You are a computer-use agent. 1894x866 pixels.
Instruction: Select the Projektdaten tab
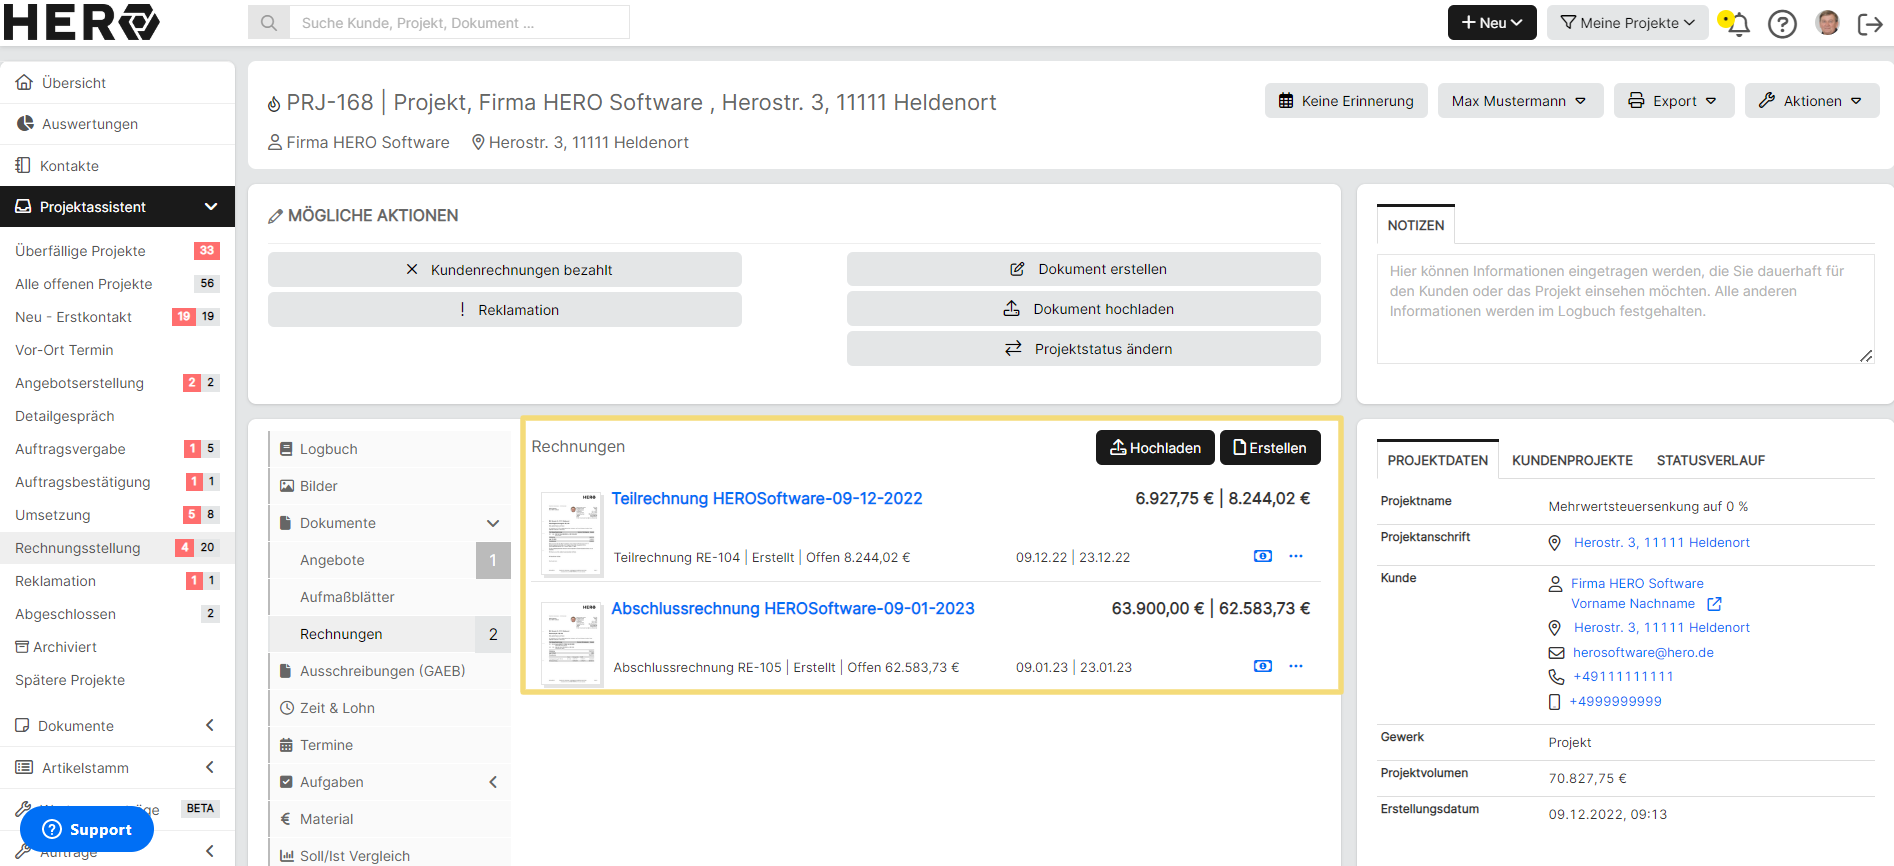pos(1438,460)
